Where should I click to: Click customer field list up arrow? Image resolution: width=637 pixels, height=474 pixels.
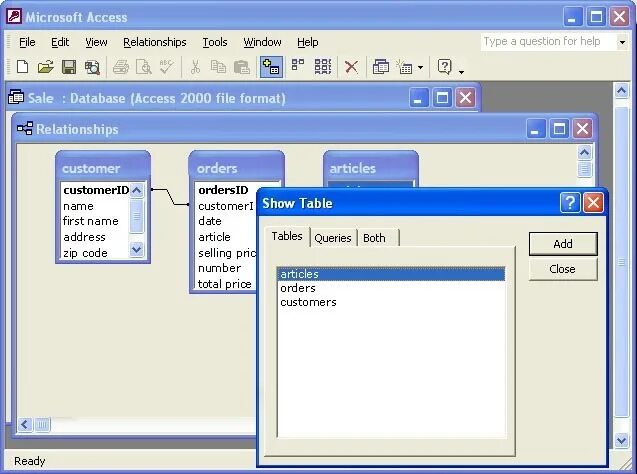pyautogui.click(x=137, y=190)
